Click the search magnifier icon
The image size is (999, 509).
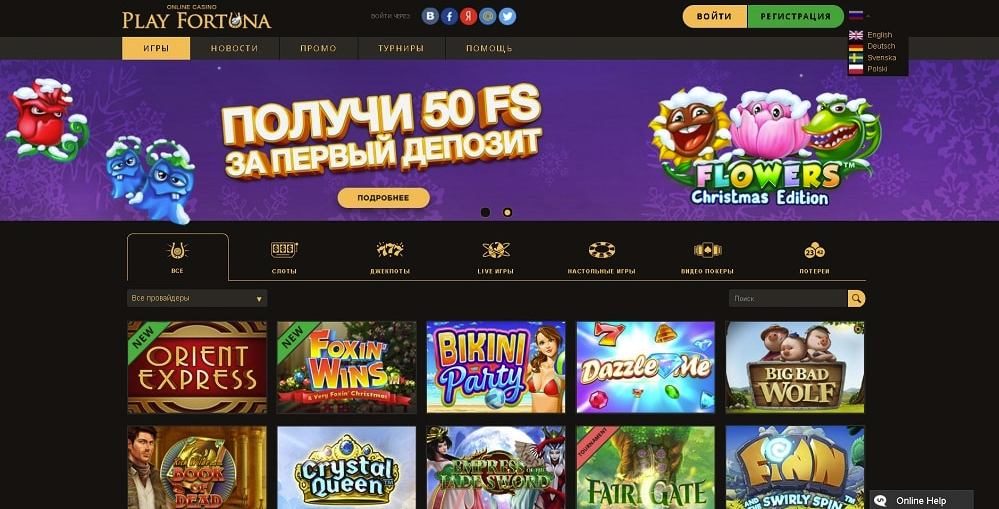point(856,298)
